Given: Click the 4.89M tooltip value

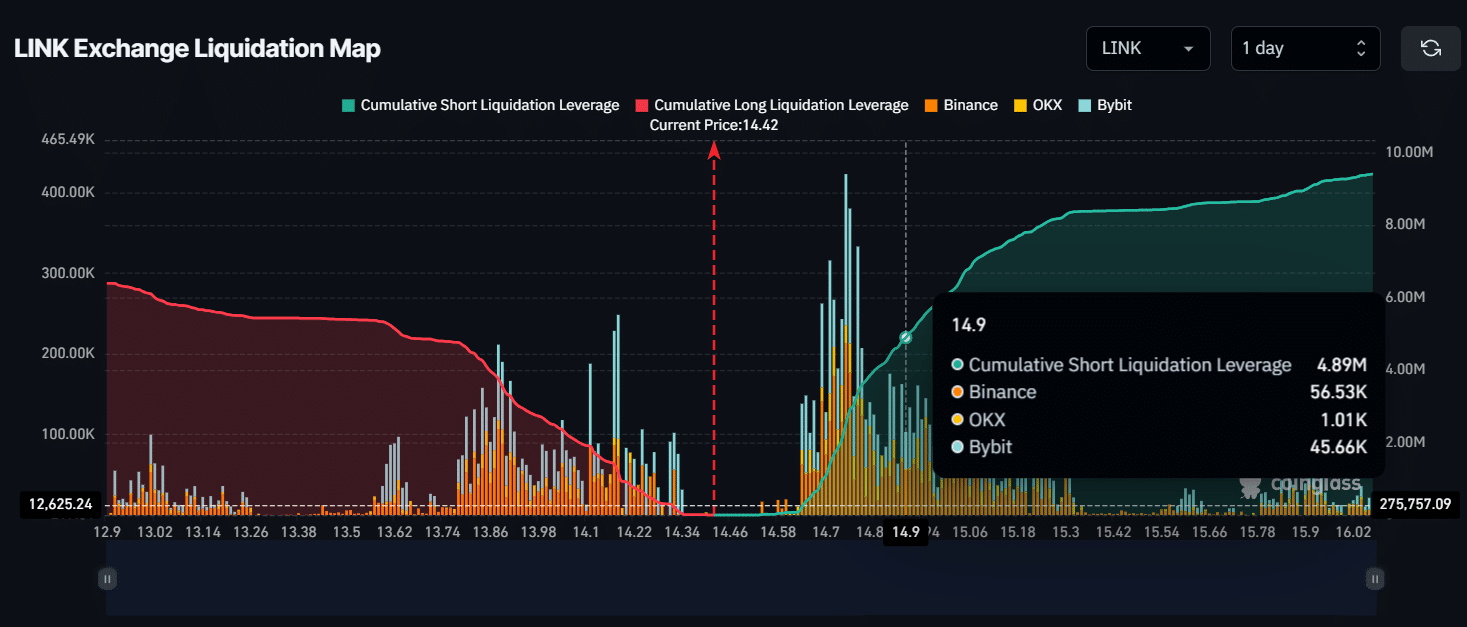Looking at the screenshot, I should click(1342, 365).
